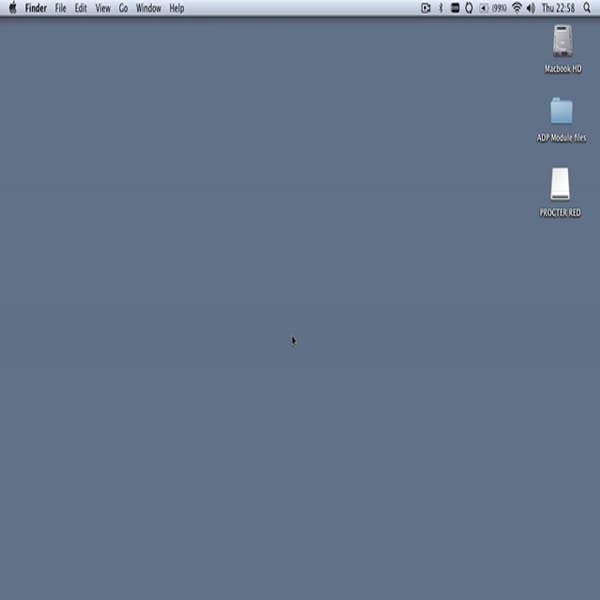Viewport: 600px width, 600px height.
Task: Open the battery status showing 99%
Action: click(x=493, y=8)
